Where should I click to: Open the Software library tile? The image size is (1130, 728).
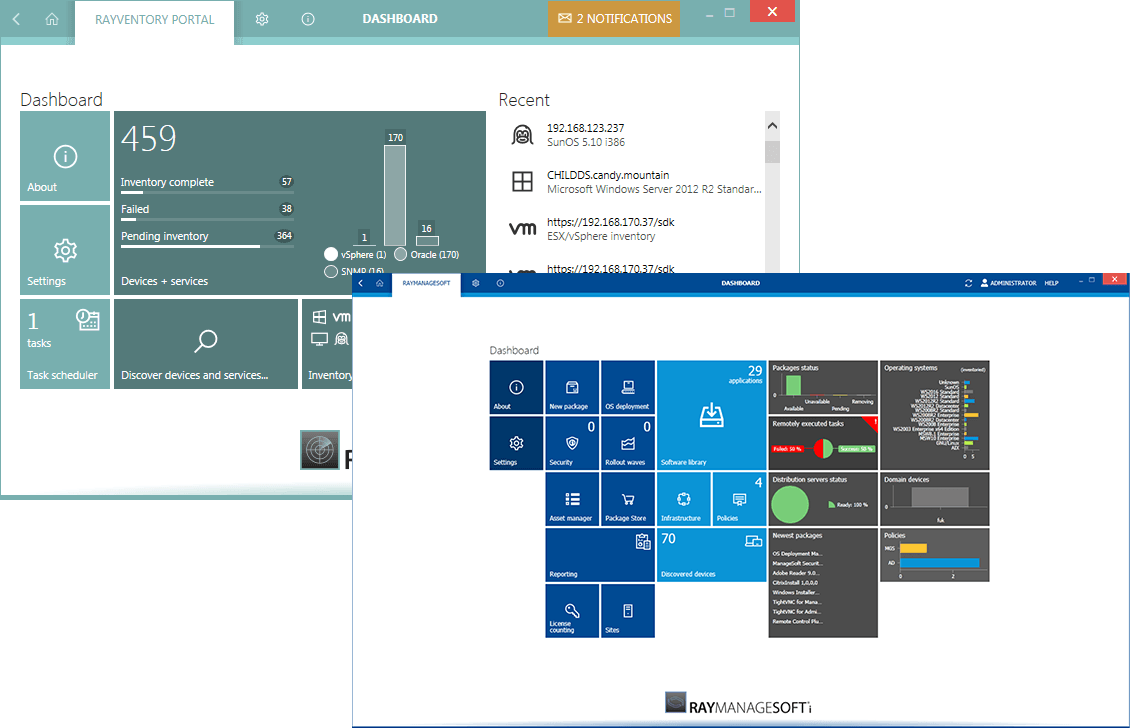[711, 415]
